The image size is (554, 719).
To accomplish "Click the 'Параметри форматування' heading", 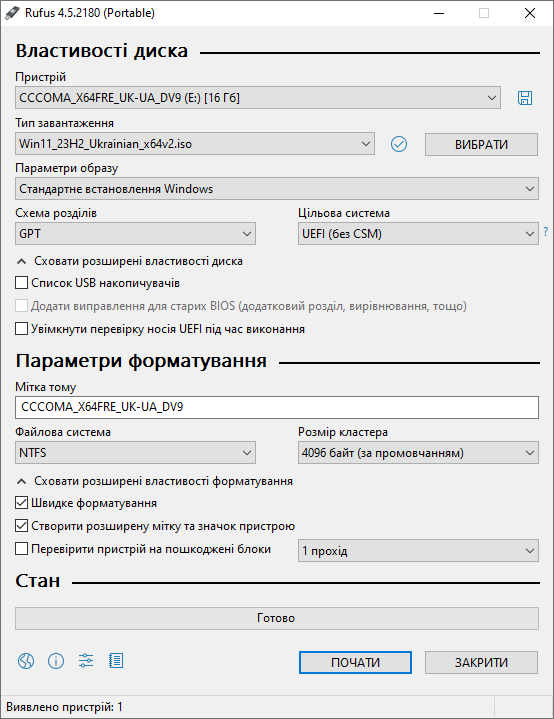I will coord(141,361).
